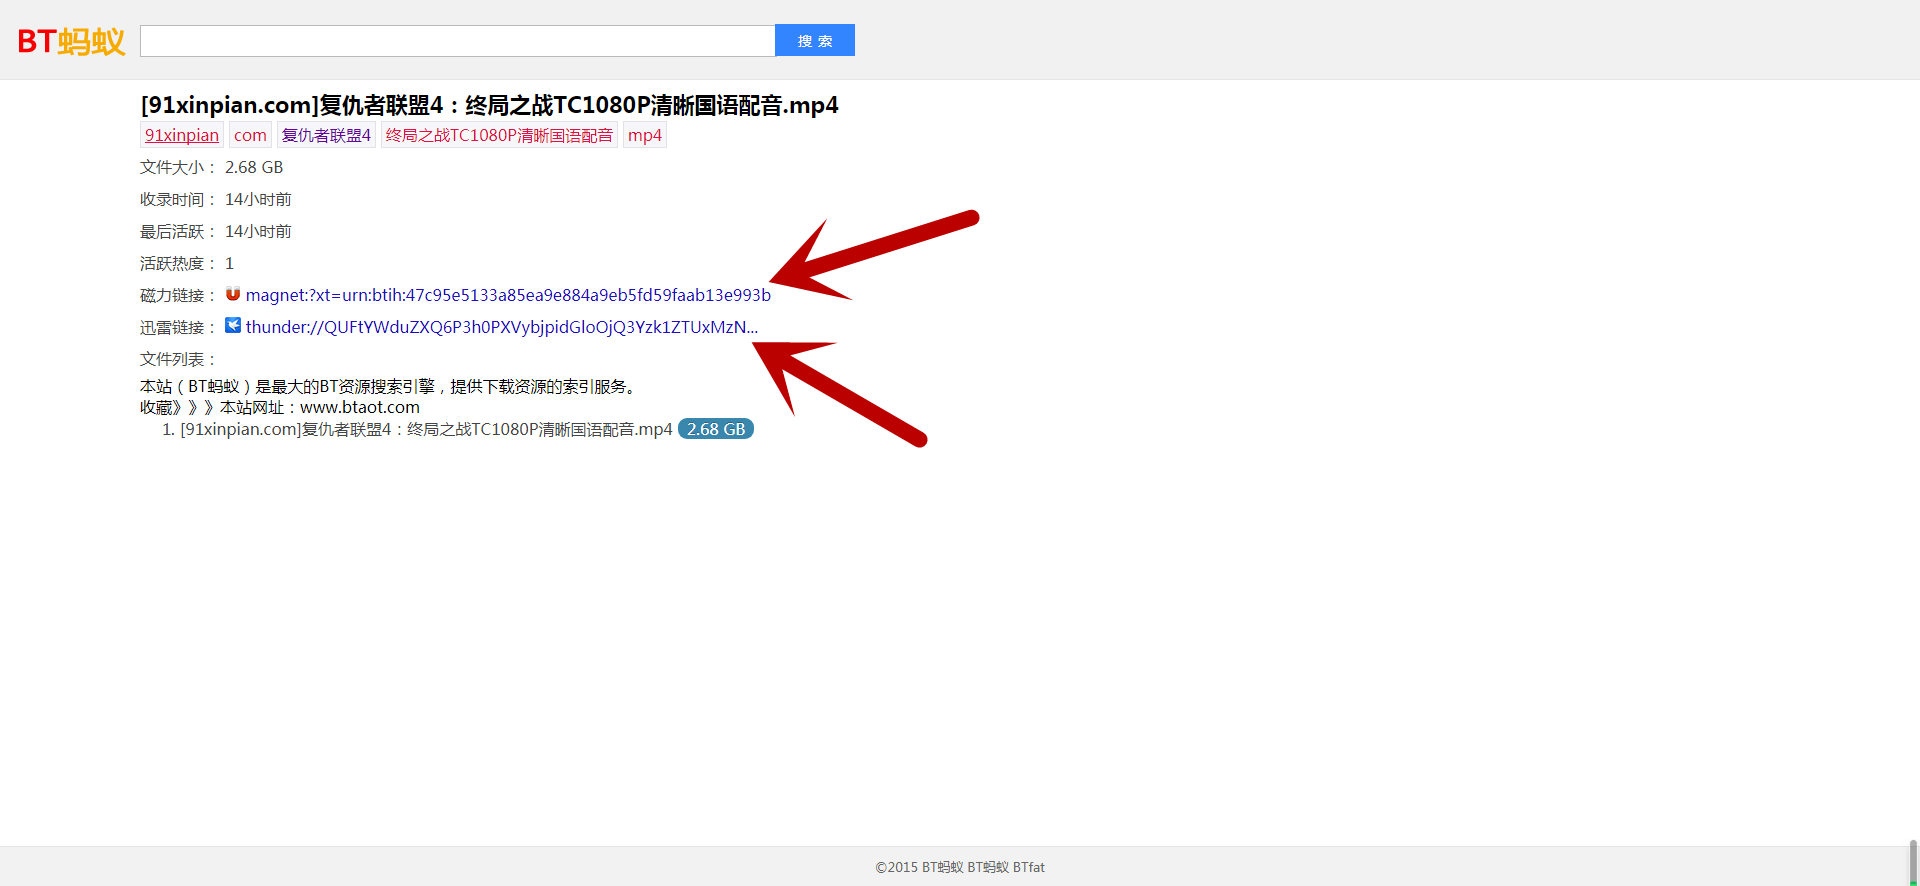Click the 磁力链接 label
The height and width of the screenshot is (886, 1920).
click(x=178, y=295)
